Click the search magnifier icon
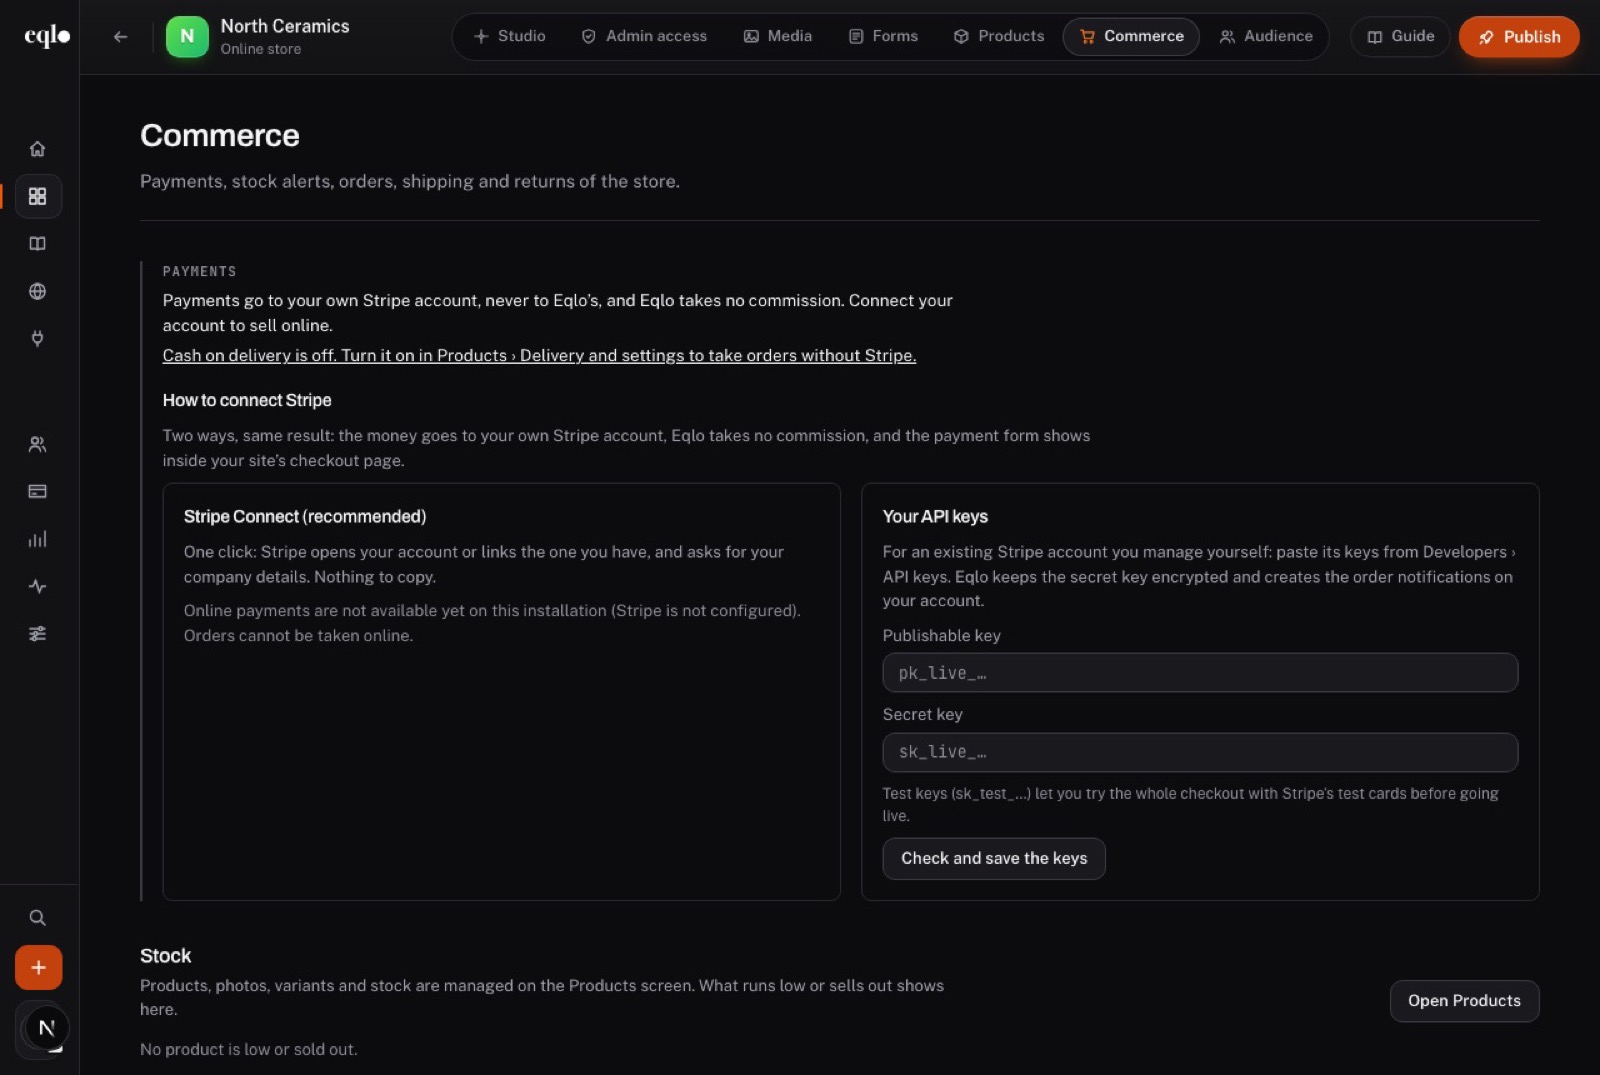 (x=38, y=917)
